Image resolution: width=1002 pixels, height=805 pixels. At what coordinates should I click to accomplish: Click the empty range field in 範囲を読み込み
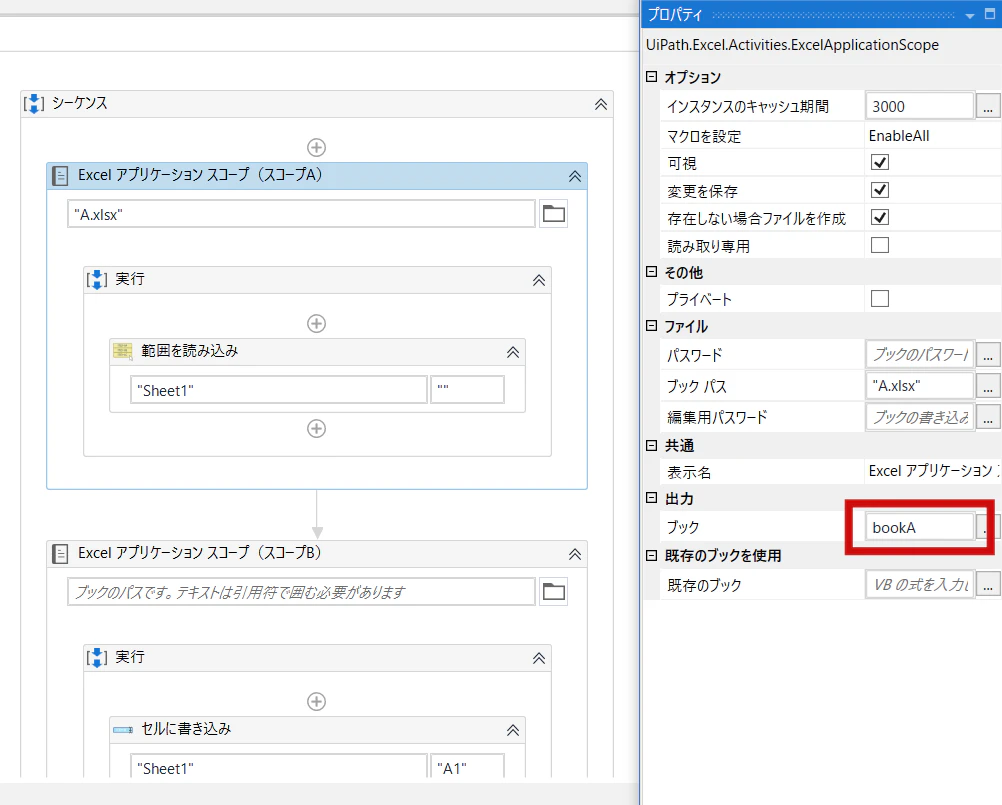[x=467, y=390]
